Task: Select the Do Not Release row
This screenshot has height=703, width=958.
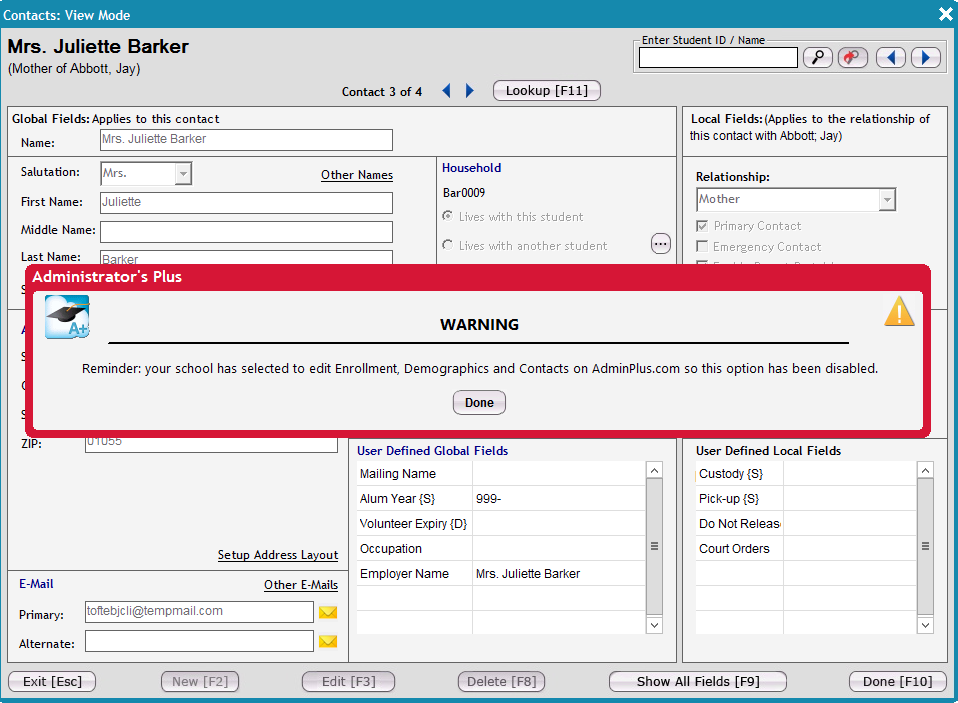Action: 805,523
